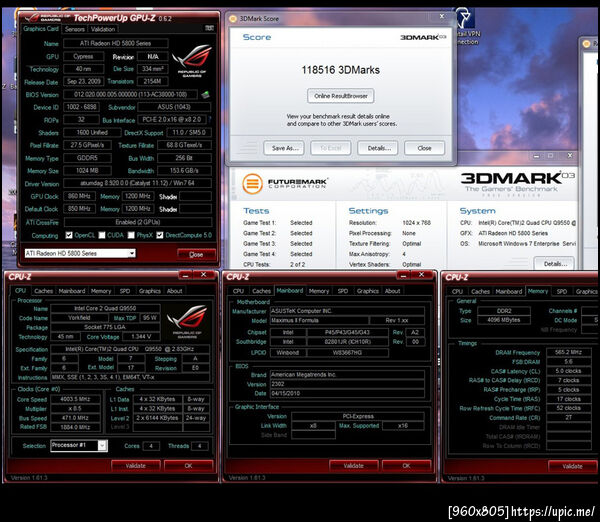Viewport: 600px width, 522px height.
Task: Toggle the DirectCompute 5.0 checkbox
Action: tap(160, 235)
